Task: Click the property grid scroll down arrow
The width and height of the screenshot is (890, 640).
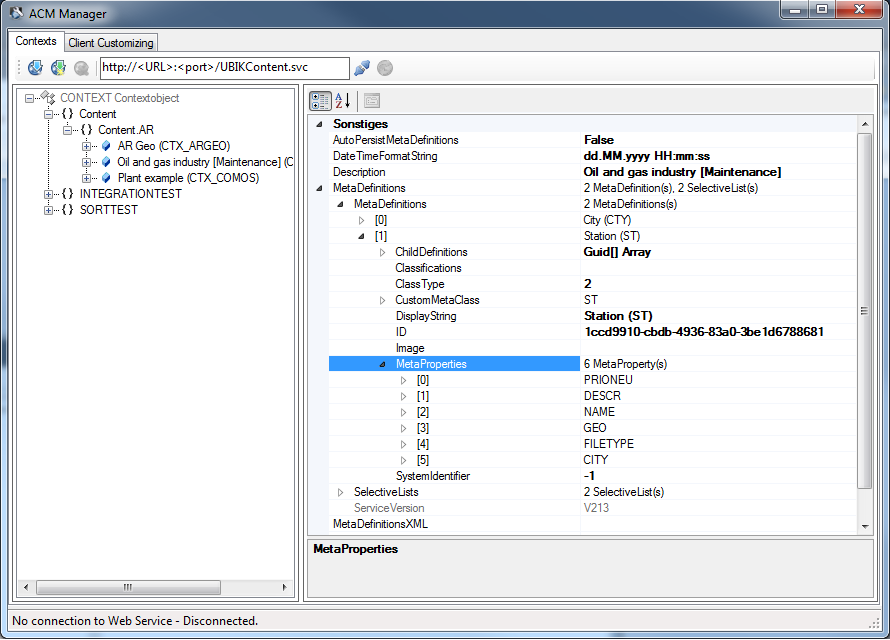Action: pyautogui.click(x=865, y=526)
